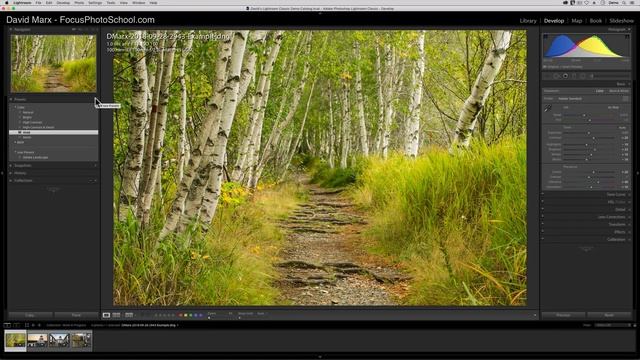The width and height of the screenshot is (640, 360).
Task: Open second window display icon in filmstrip
Action: coord(16,325)
